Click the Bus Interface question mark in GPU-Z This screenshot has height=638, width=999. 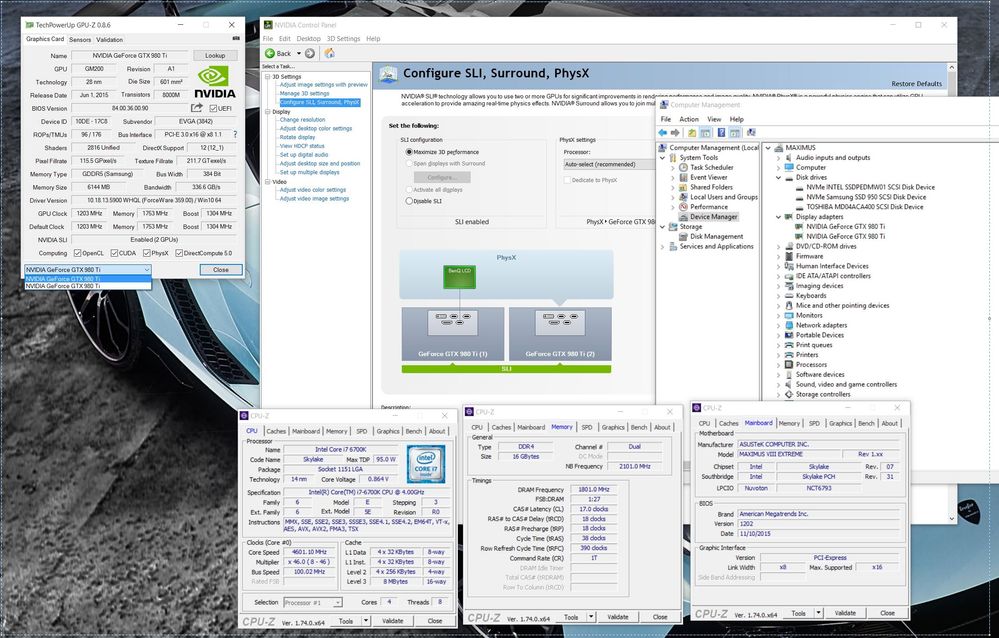click(x=235, y=134)
